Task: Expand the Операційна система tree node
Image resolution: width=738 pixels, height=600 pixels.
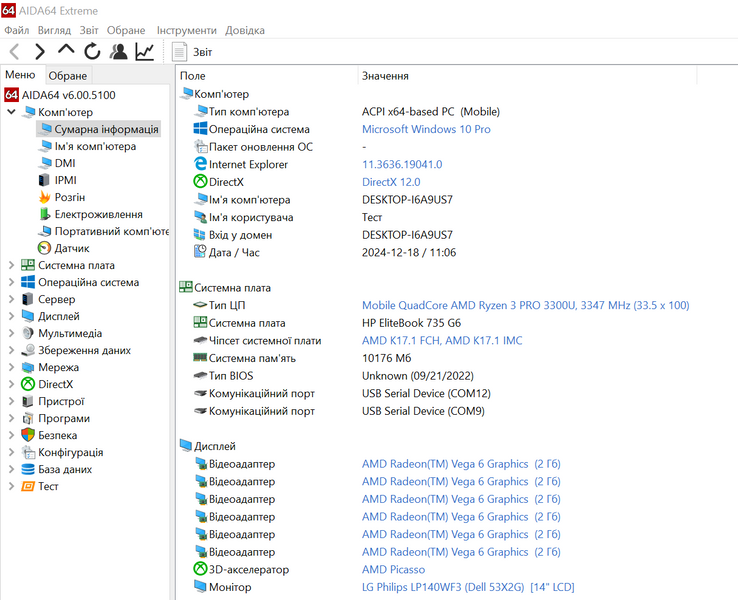Action: pos(11,282)
